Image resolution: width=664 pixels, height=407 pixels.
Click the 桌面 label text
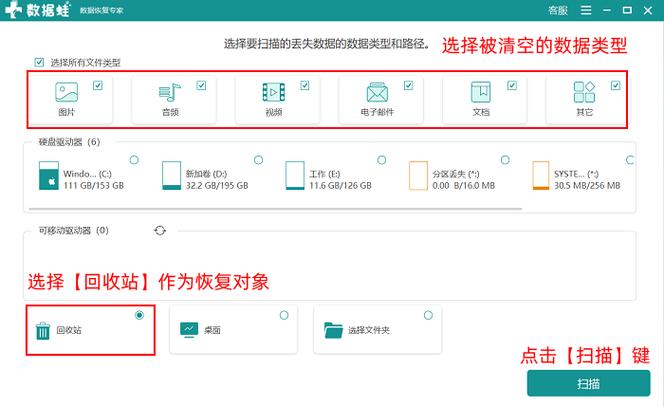[212, 330]
